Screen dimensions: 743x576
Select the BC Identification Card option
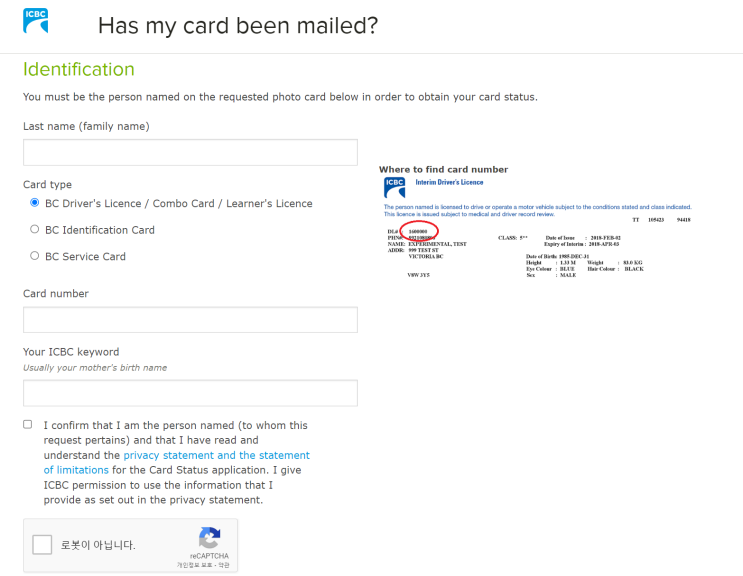click(x=35, y=230)
